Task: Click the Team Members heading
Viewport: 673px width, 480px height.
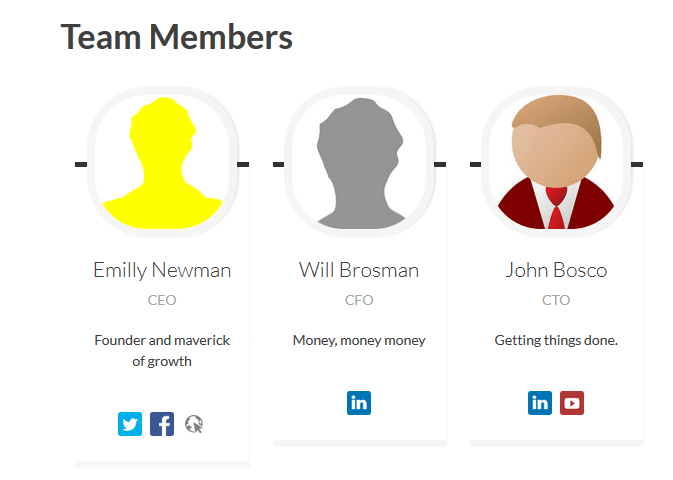Action: coord(176,37)
